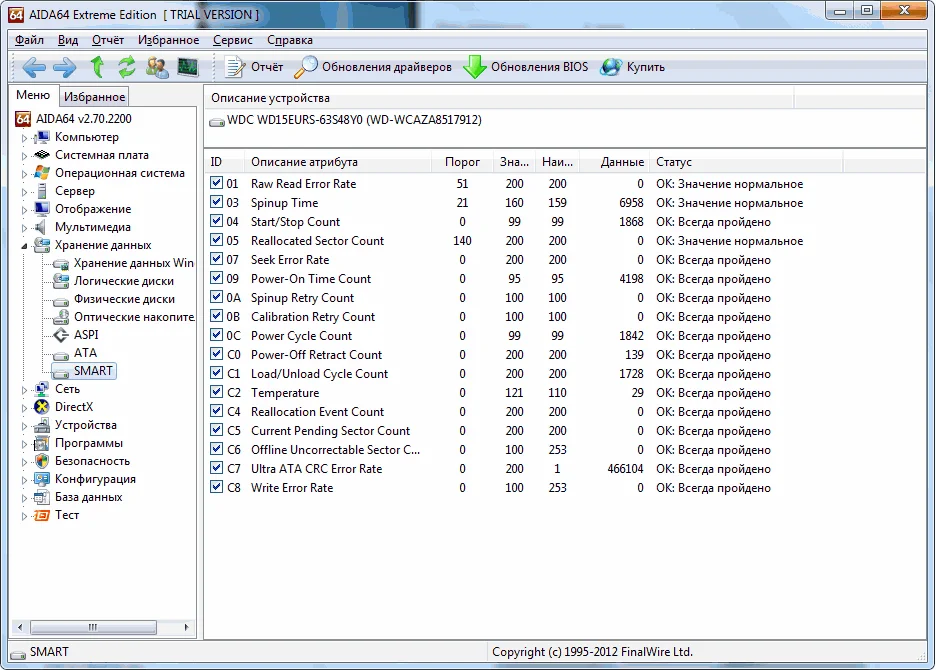Click the driver updates magnifier icon

(x=305, y=67)
